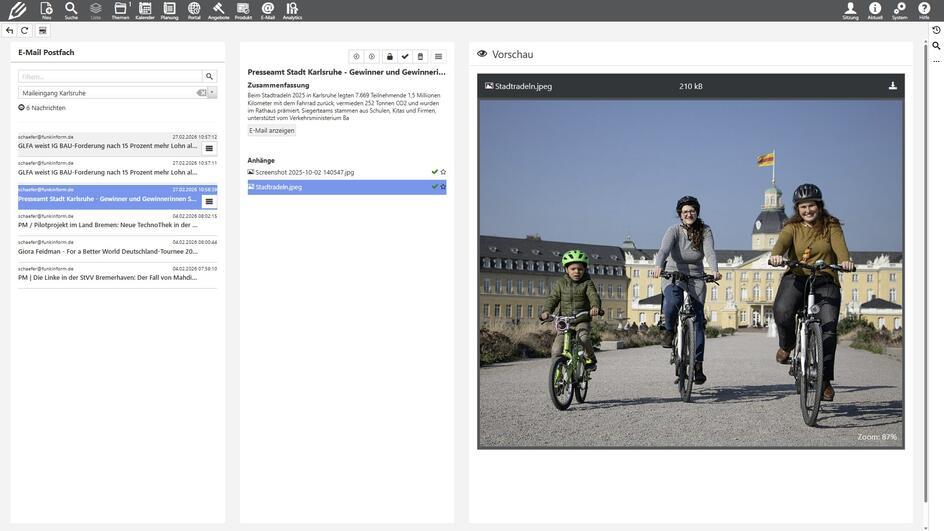944x531 pixels.
Task: Click the Stadtradeln.jpeg file name in the preview header
Action: tap(523, 86)
